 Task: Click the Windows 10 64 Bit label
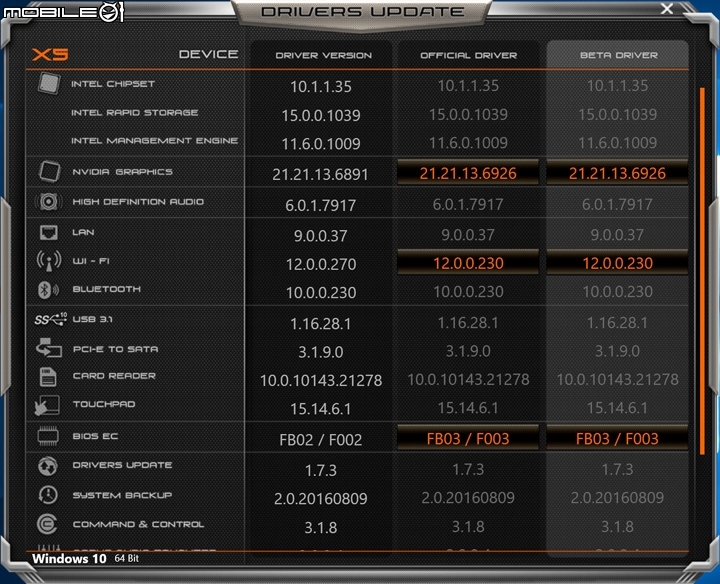coord(85,558)
